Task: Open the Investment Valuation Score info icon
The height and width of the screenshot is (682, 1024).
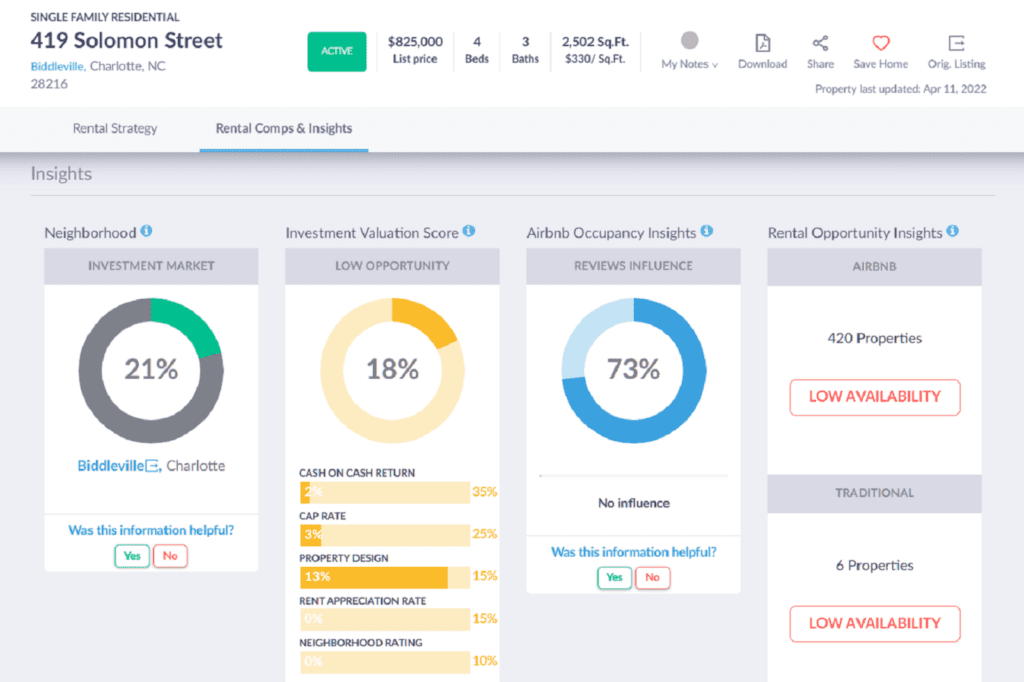Action: 468,232
